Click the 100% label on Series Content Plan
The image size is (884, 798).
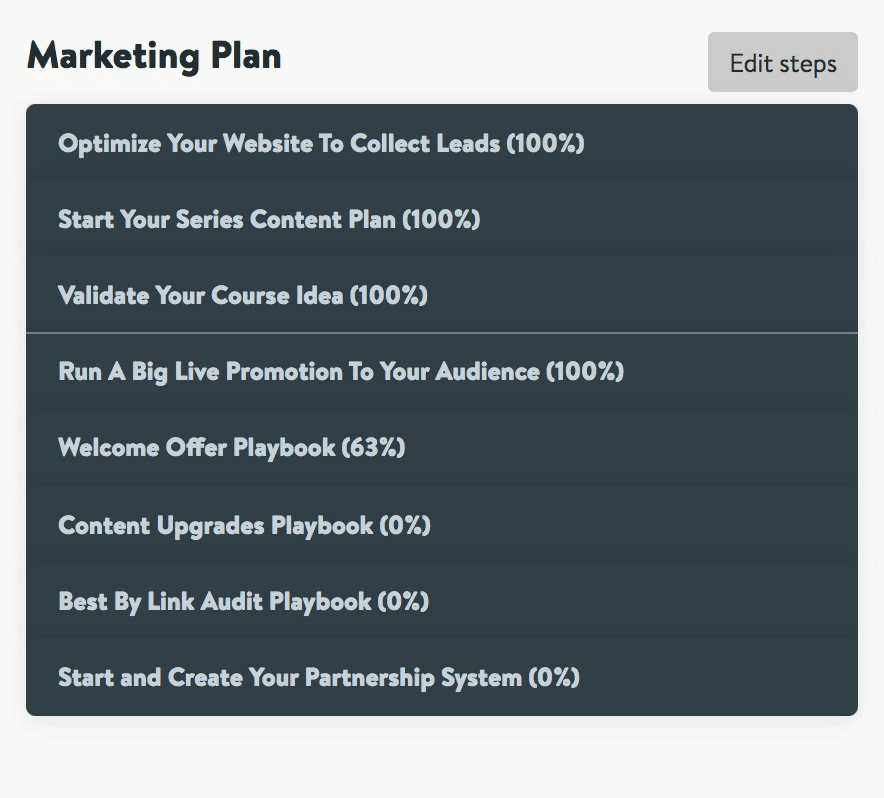(441, 219)
